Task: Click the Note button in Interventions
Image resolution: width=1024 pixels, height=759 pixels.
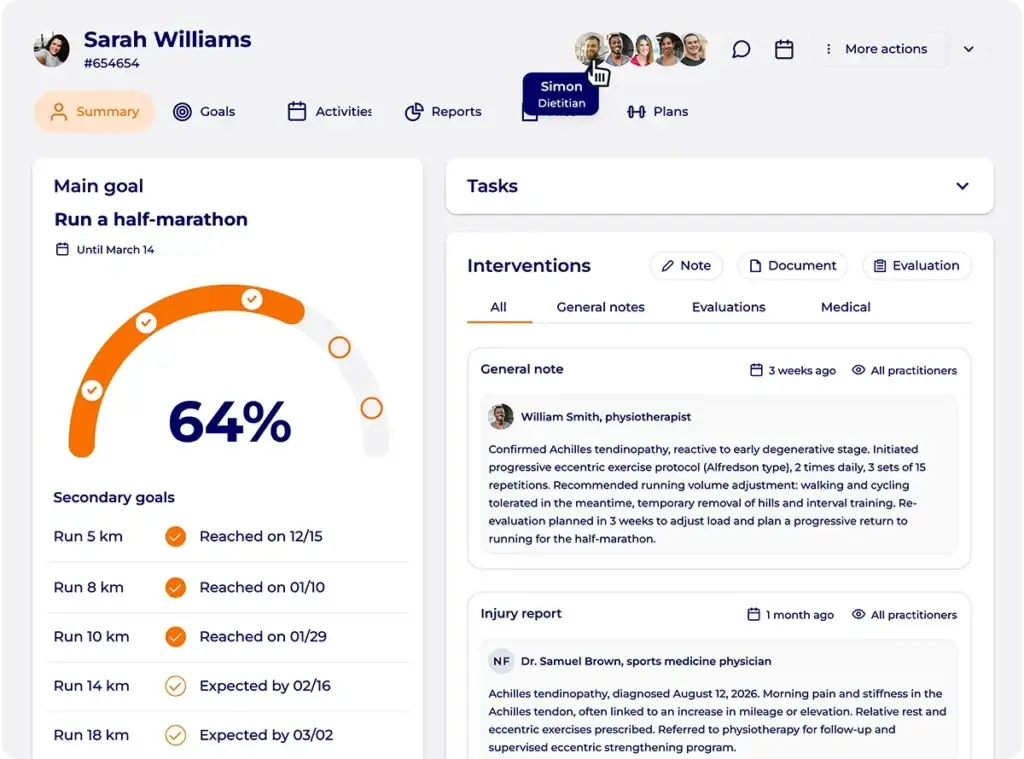Action: click(686, 266)
